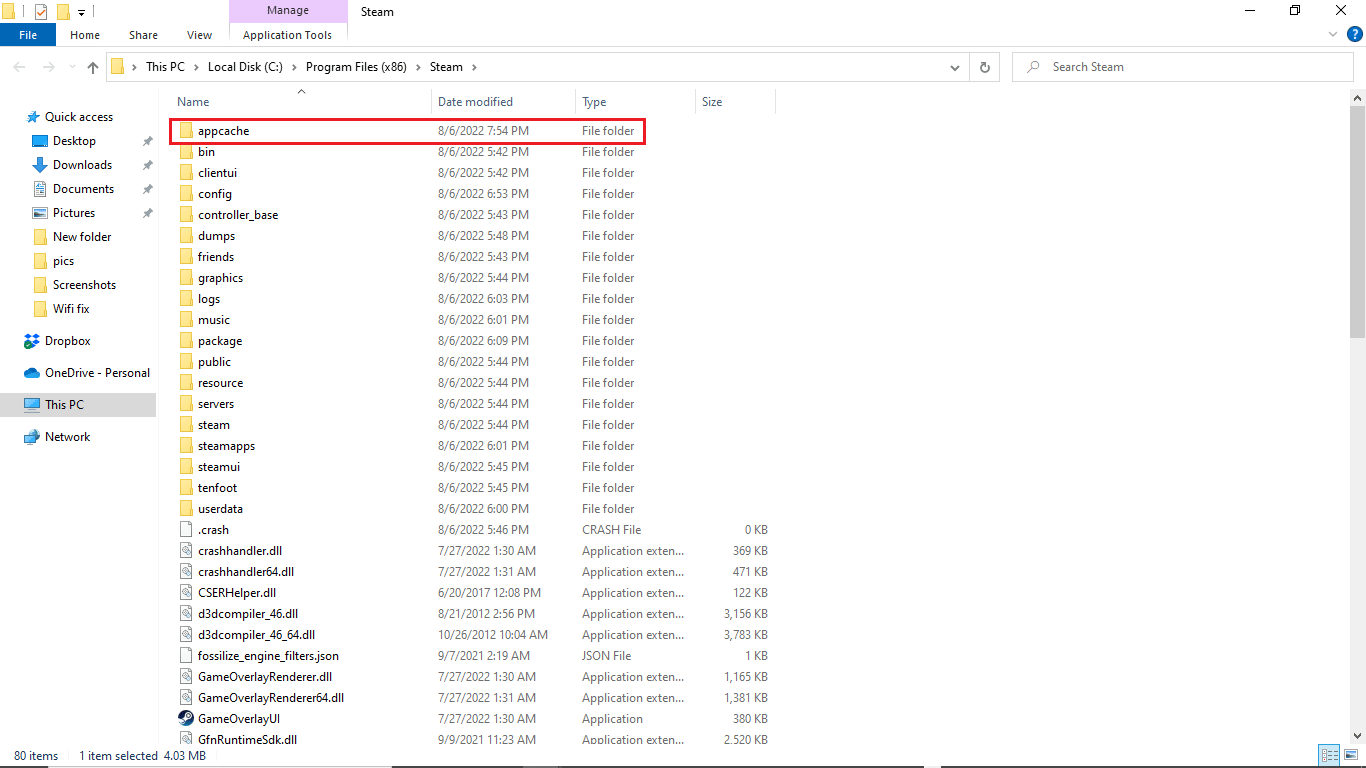Click the package folder name
Image resolution: width=1366 pixels, height=768 pixels.
tap(220, 341)
